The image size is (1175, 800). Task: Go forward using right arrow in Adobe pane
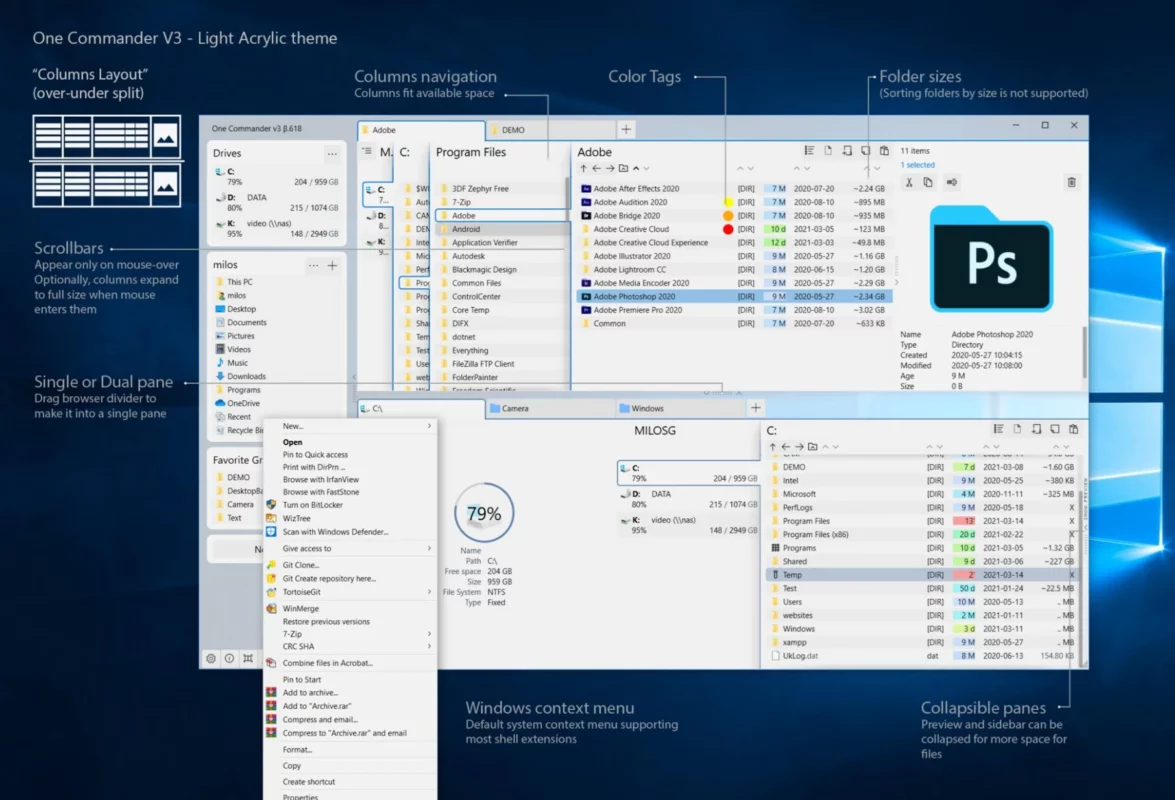pyautogui.click(x=610, y=169)
